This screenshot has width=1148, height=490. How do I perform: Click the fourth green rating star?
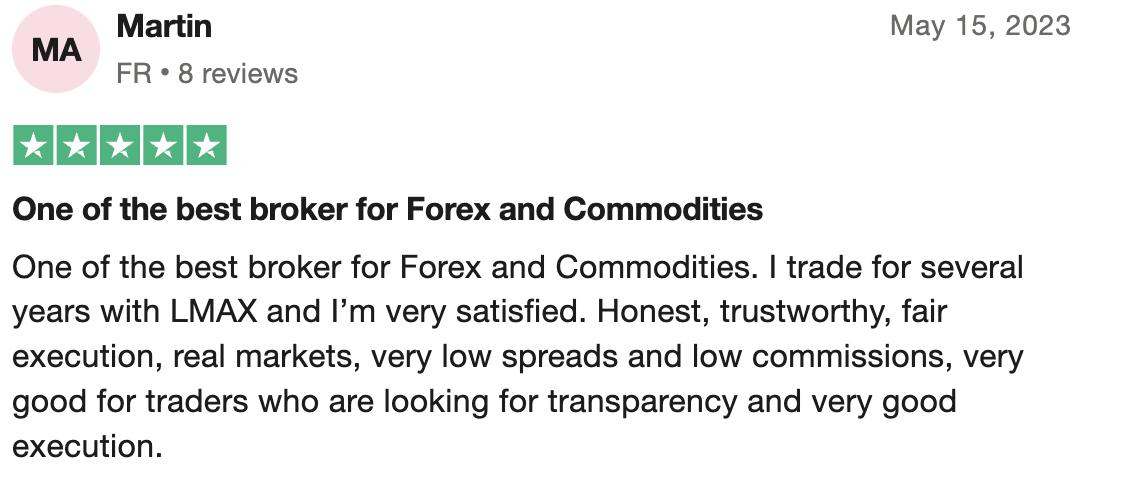tap(163, 145)
